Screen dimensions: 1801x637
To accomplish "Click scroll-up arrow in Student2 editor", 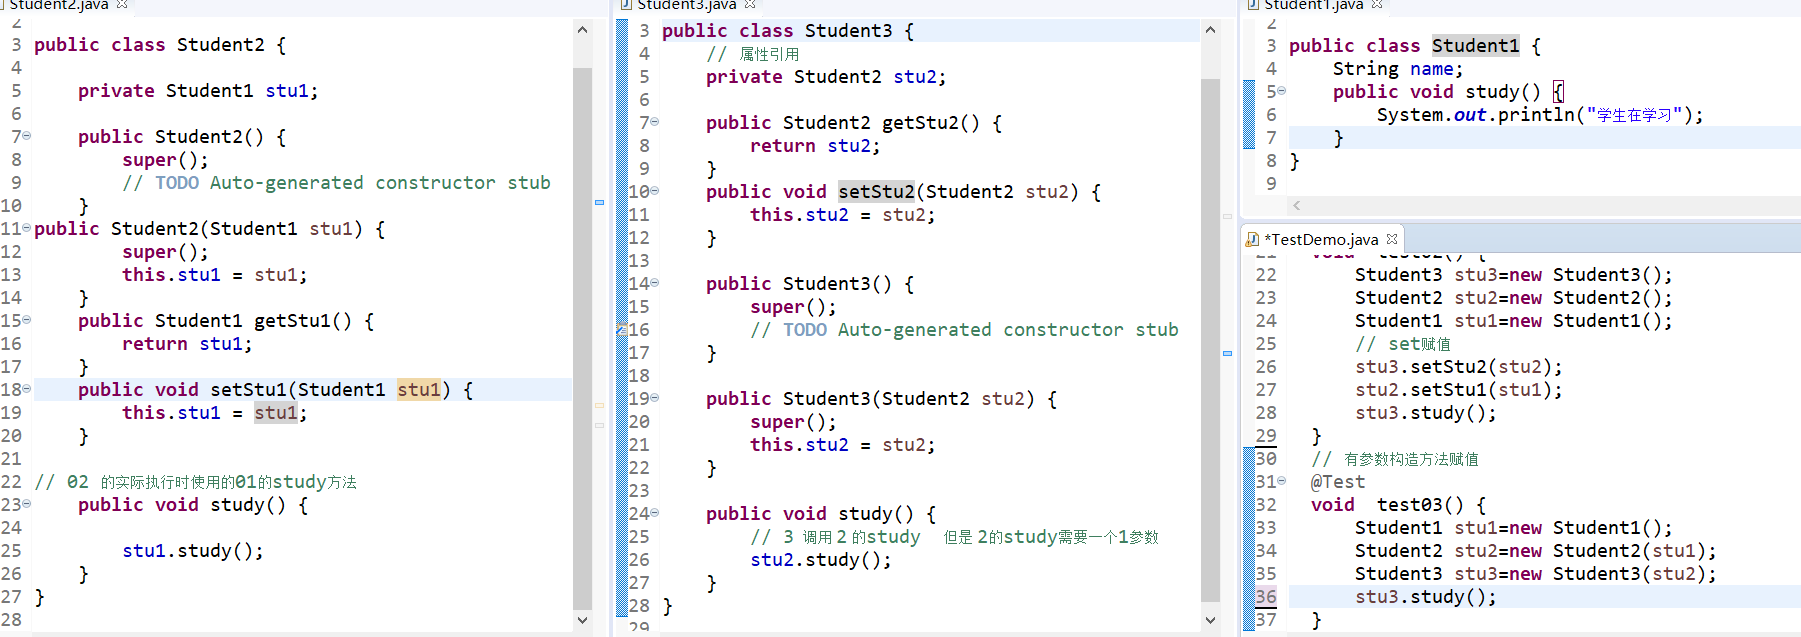I will (583, 30).
